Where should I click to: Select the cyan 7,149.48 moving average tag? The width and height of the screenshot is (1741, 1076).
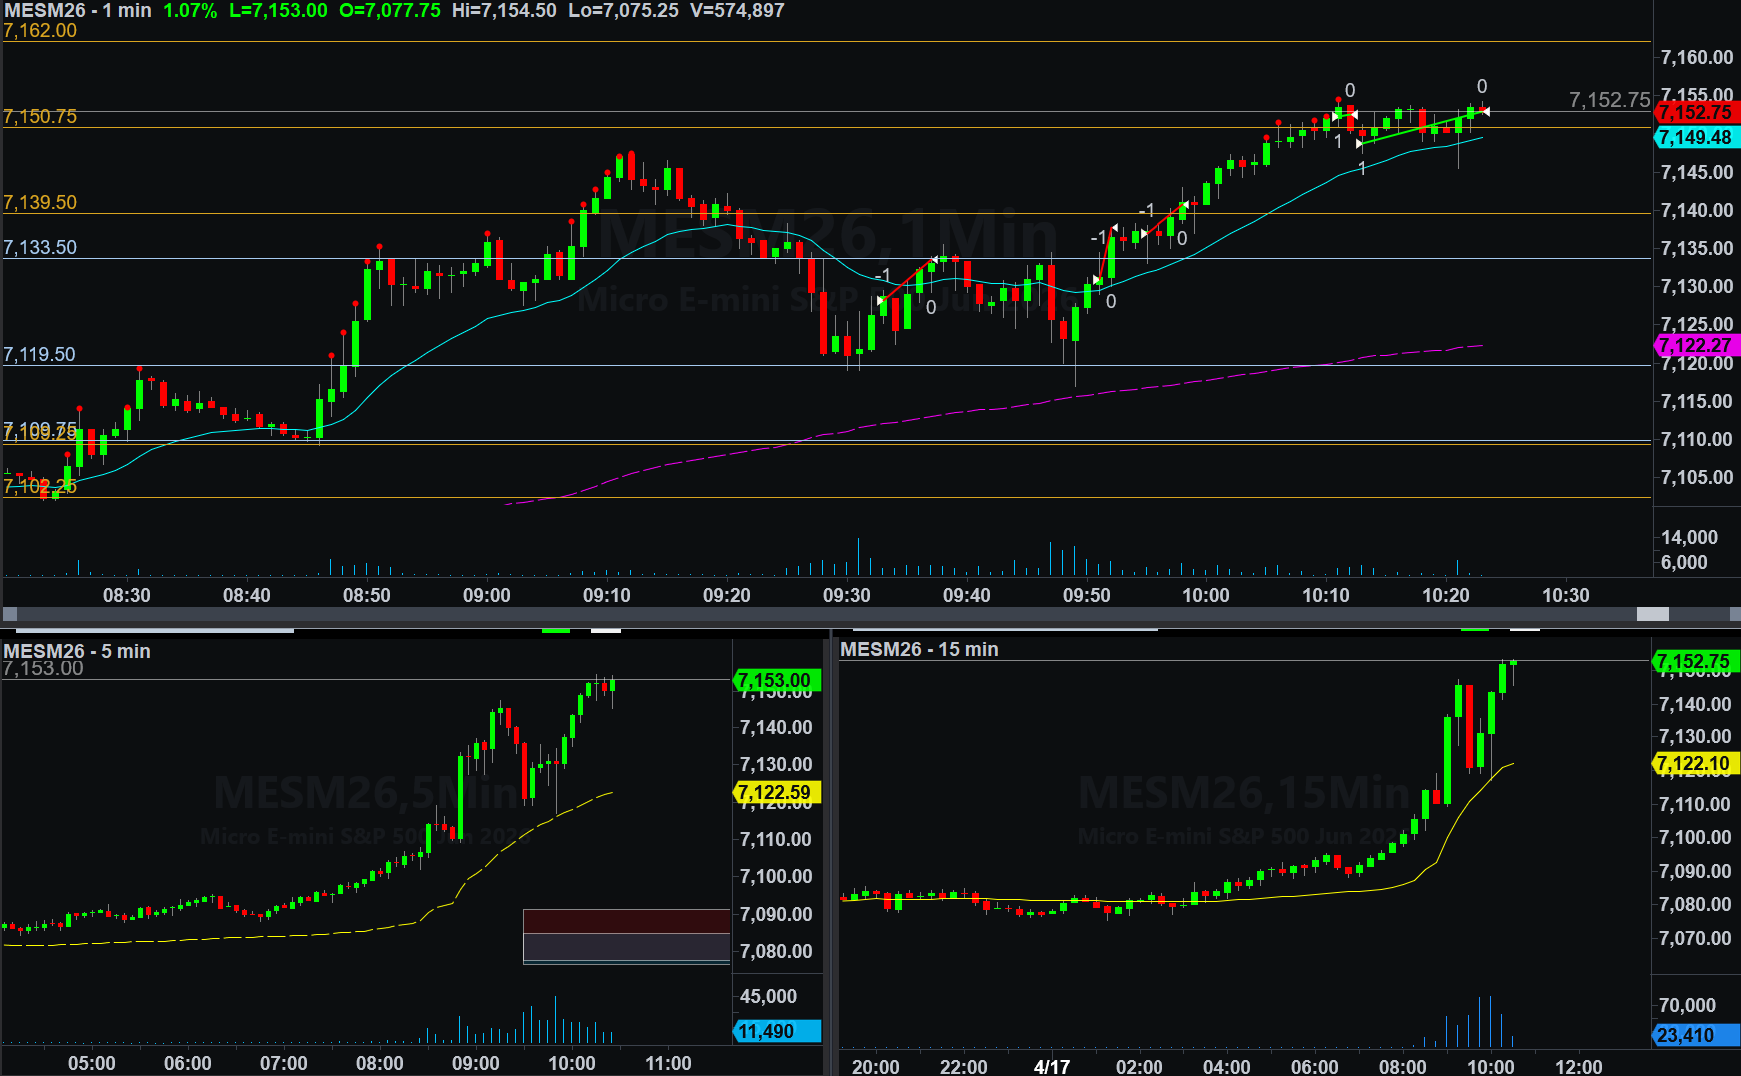1696,138
